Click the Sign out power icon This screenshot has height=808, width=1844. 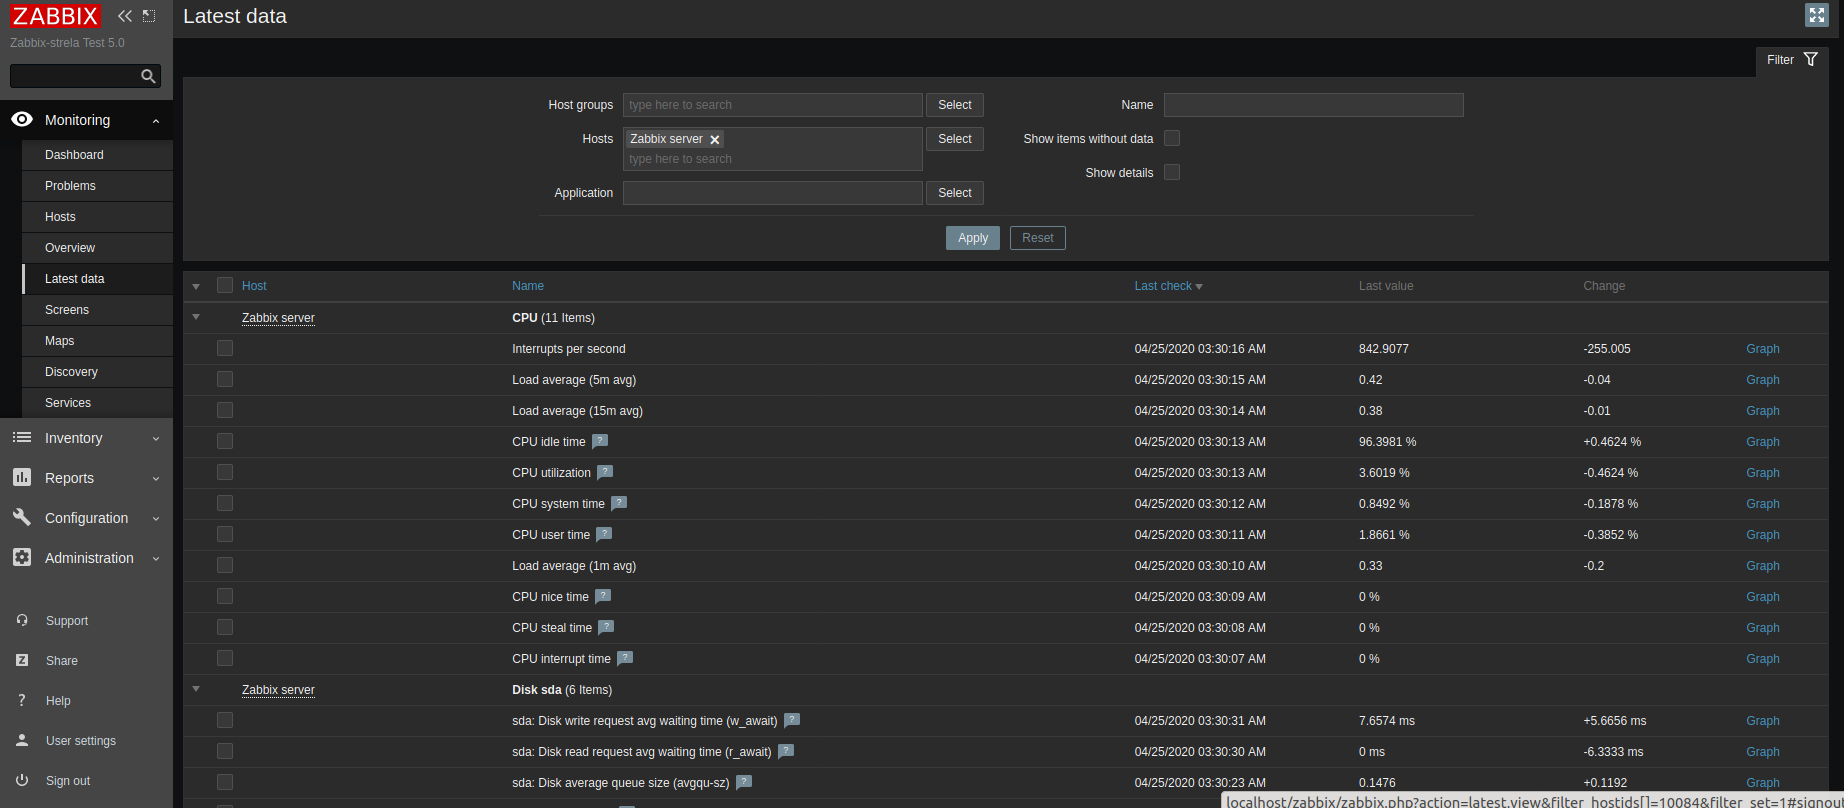point(22,780)
